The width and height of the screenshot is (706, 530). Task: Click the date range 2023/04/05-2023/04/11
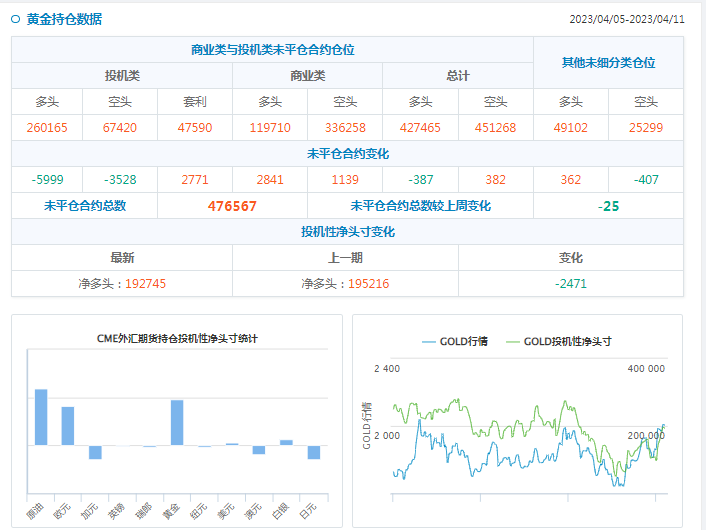[x=627, y=19]
